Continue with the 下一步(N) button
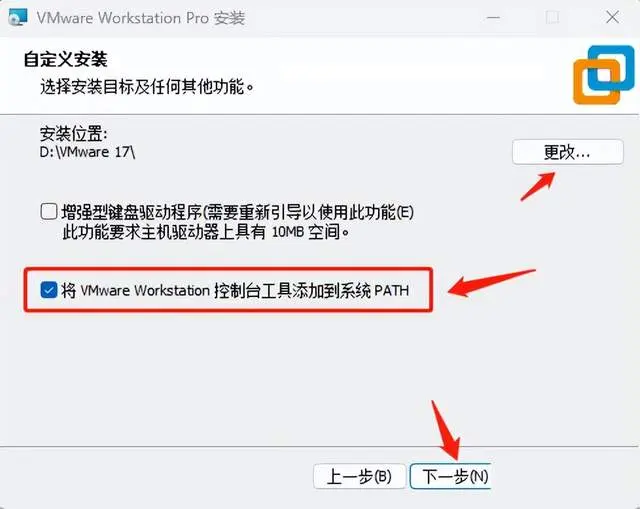This screenshot has height=509, width=640. click(x=451, y=476)
